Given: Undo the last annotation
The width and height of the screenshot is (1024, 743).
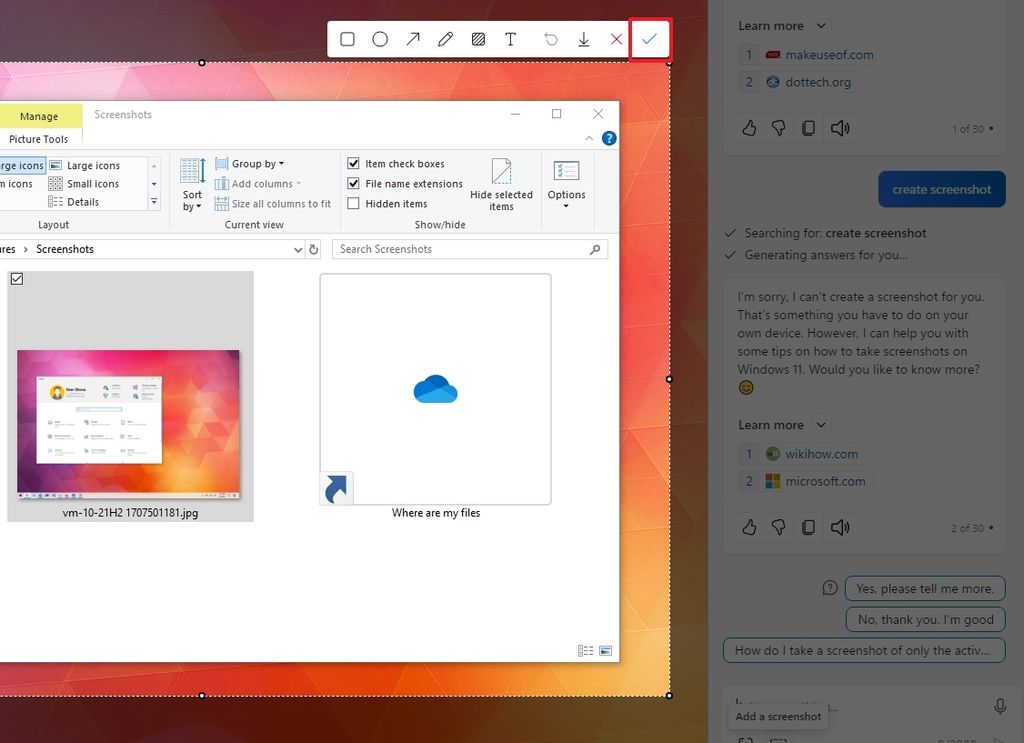Looking at the screenshot, I should (x=551, y=39).
